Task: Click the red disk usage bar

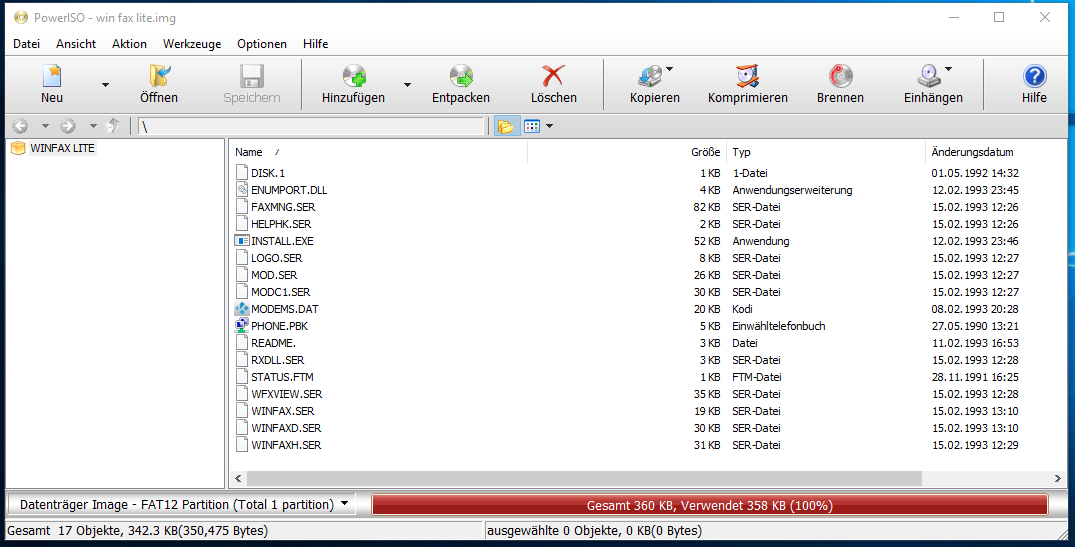Action: pos(710,505)
